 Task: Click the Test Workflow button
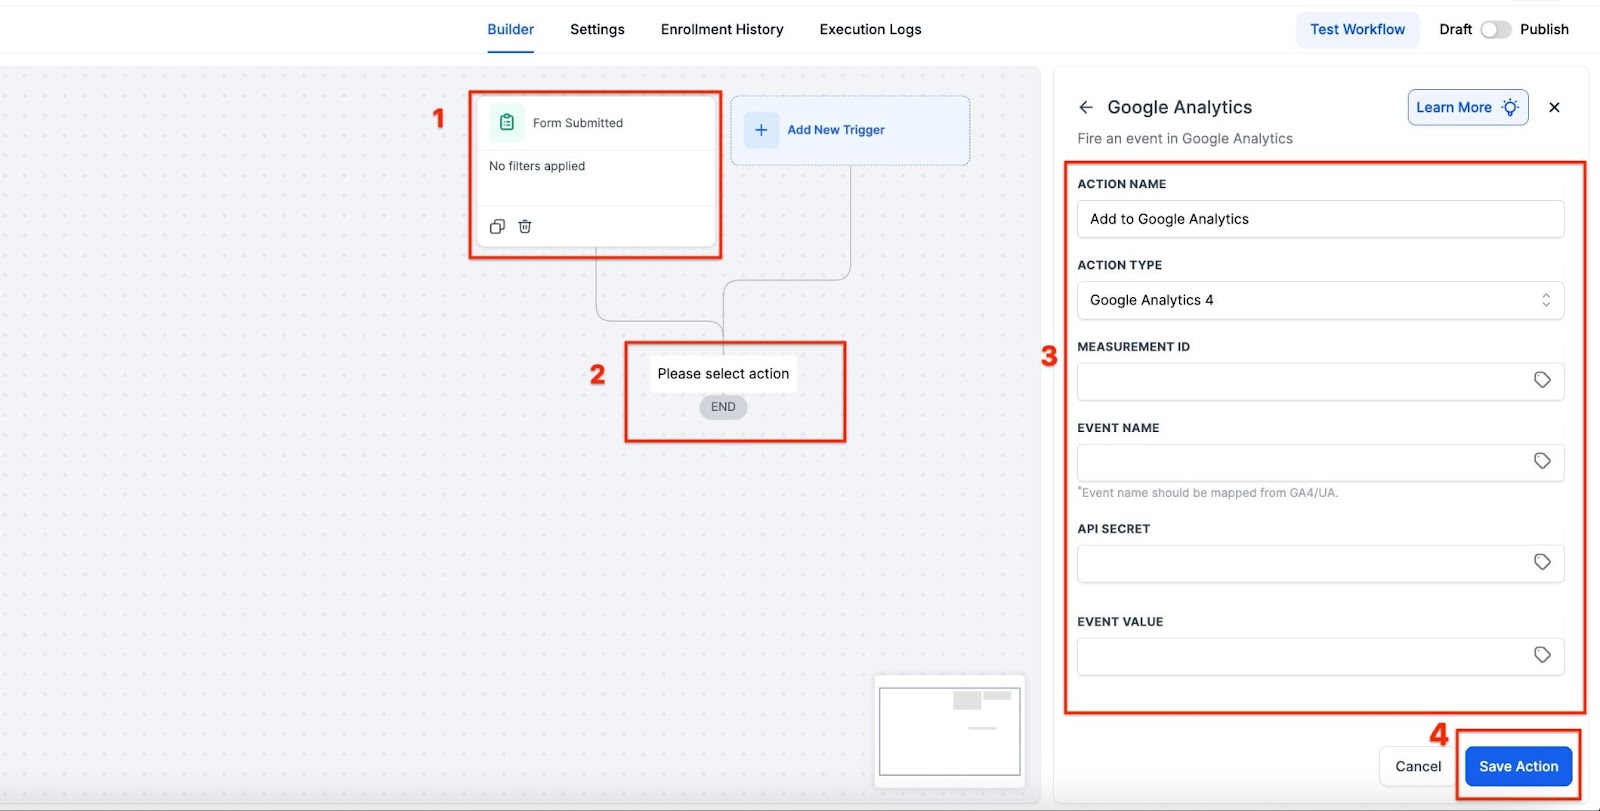(x=1357, y=30)
